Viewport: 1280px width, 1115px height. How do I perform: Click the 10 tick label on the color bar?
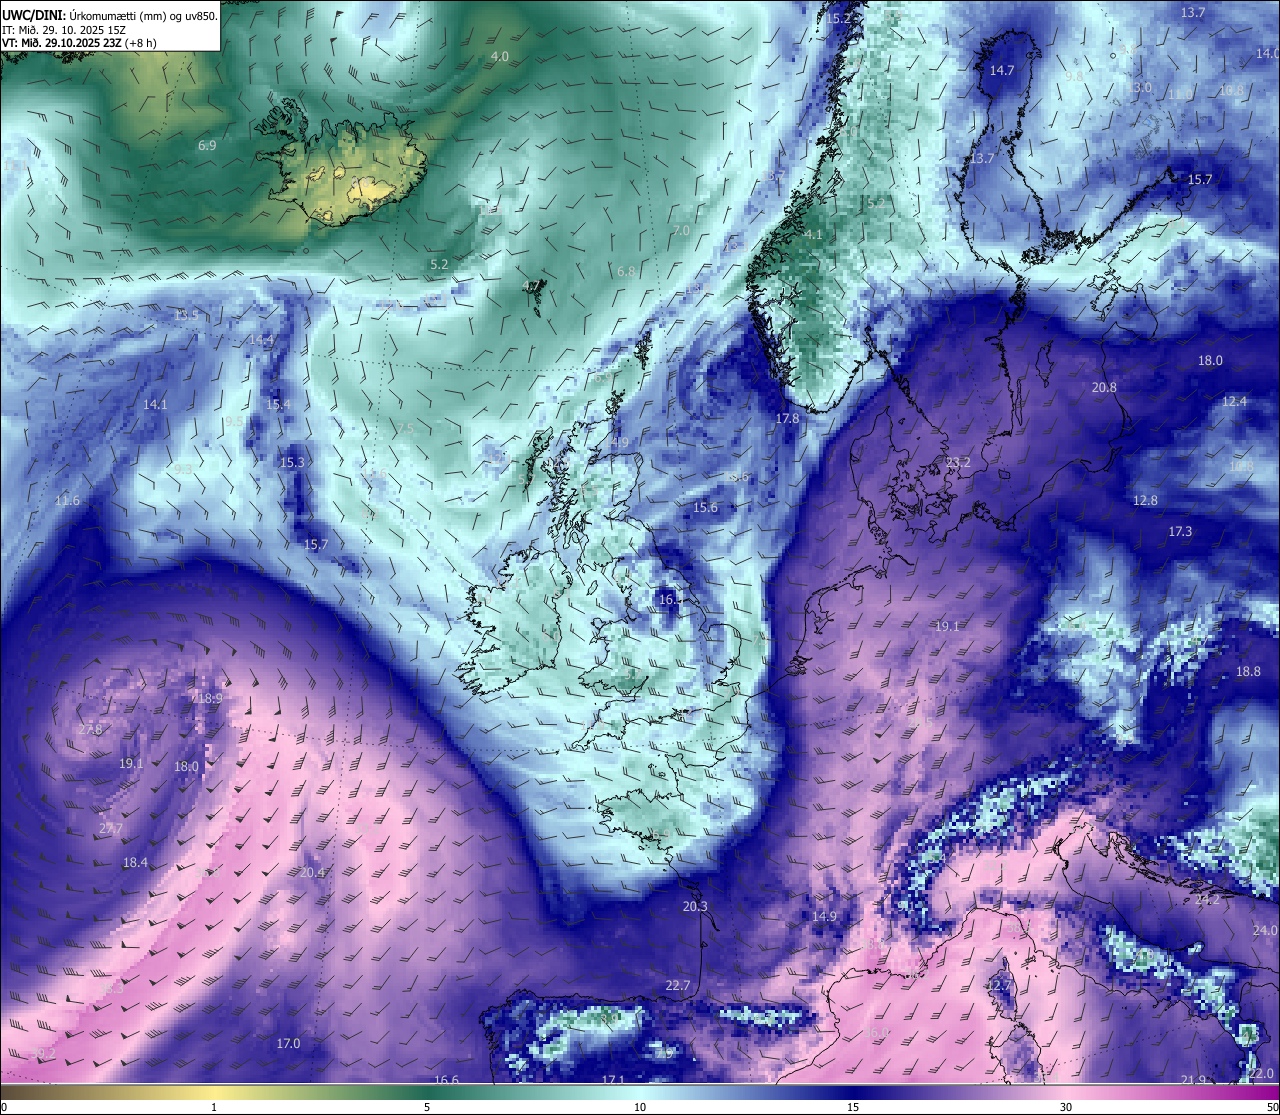tap(640, 1108)
